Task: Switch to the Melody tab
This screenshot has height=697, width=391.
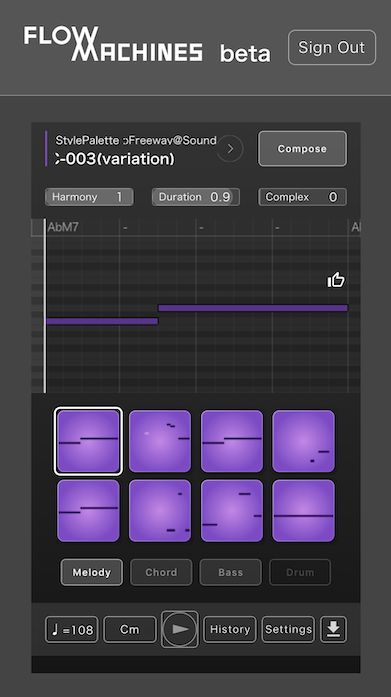Action: coord(92,572)
